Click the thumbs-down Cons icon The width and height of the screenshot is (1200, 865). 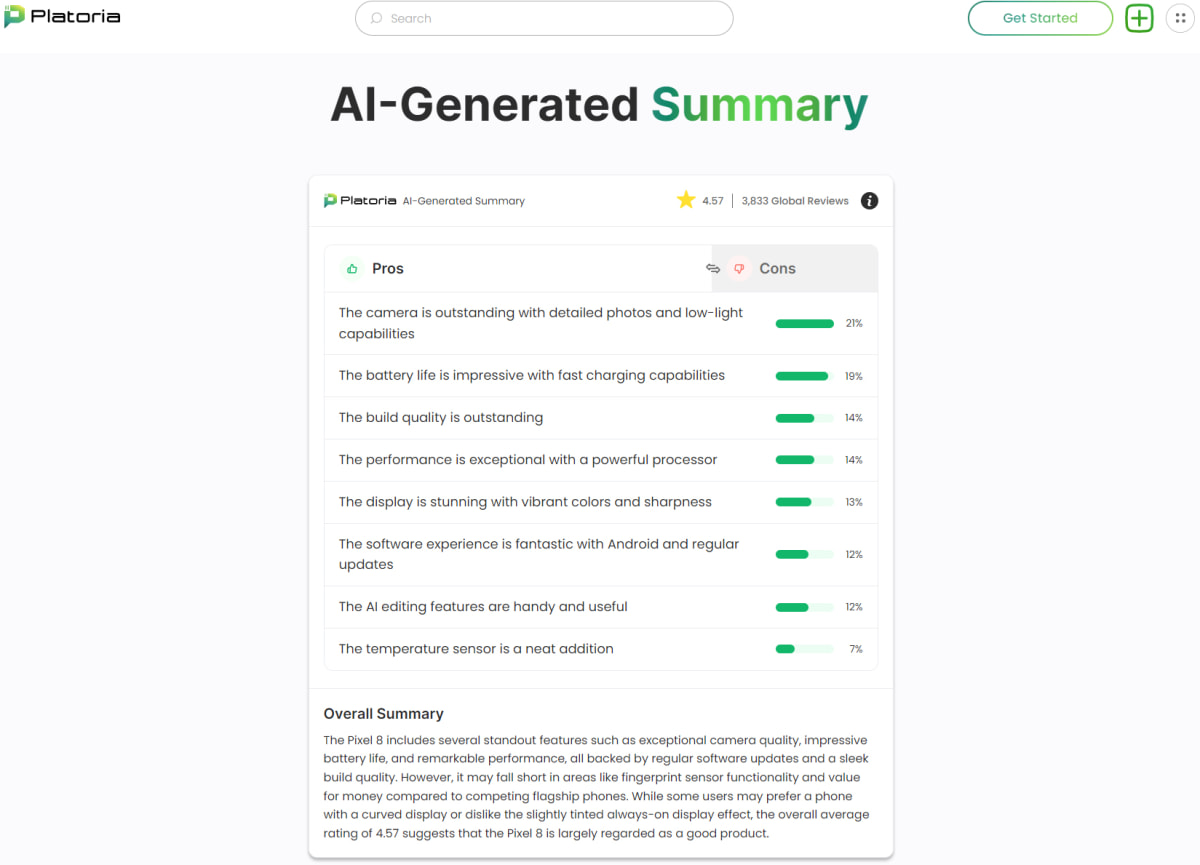click(739, 268)
